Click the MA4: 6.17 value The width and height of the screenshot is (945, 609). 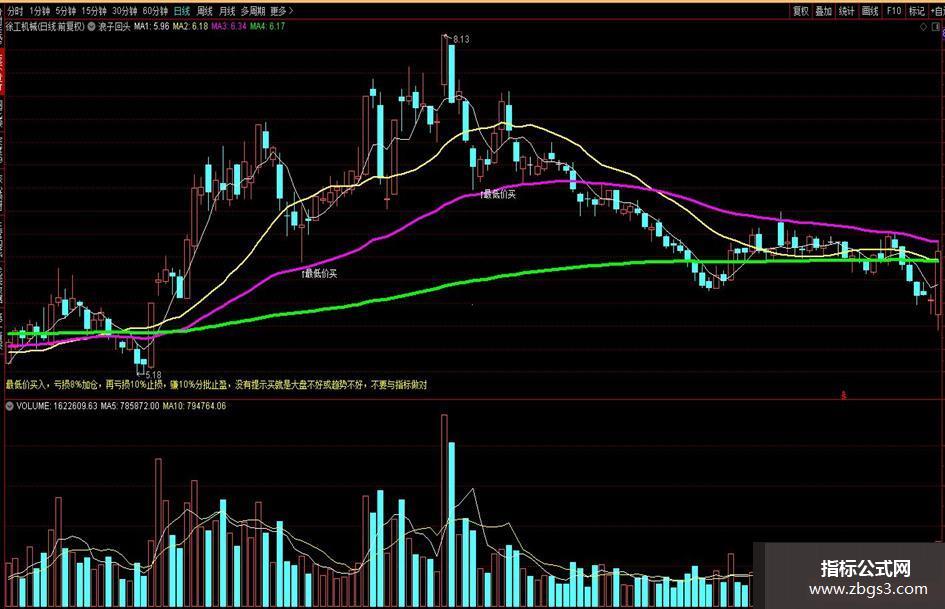click(267, 27)
